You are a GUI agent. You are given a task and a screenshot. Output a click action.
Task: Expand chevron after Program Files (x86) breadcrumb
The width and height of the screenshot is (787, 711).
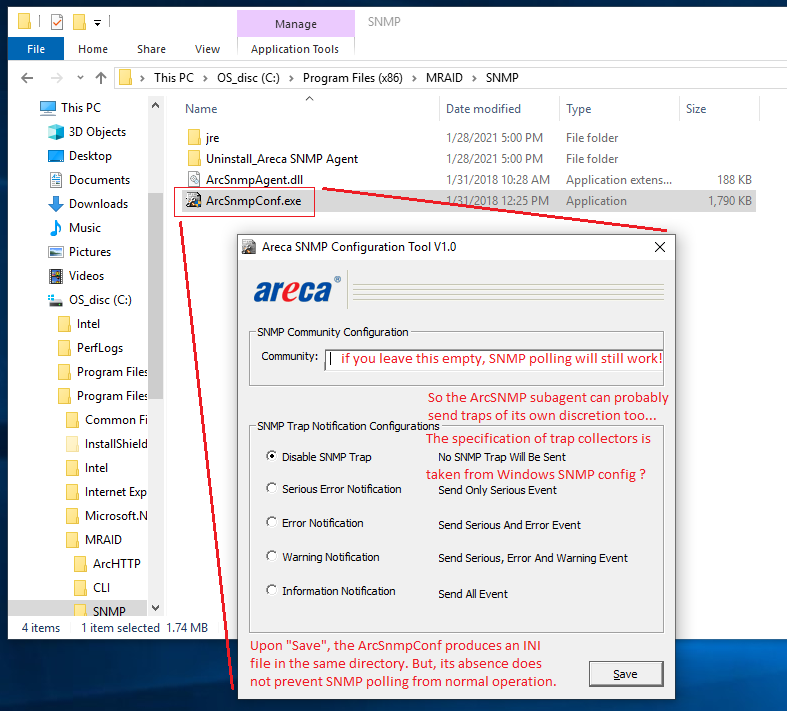[414, 78]
